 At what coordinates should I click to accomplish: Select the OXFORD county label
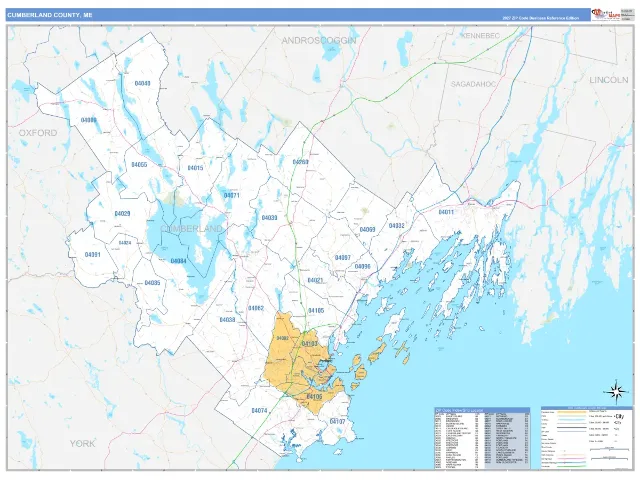38,133
